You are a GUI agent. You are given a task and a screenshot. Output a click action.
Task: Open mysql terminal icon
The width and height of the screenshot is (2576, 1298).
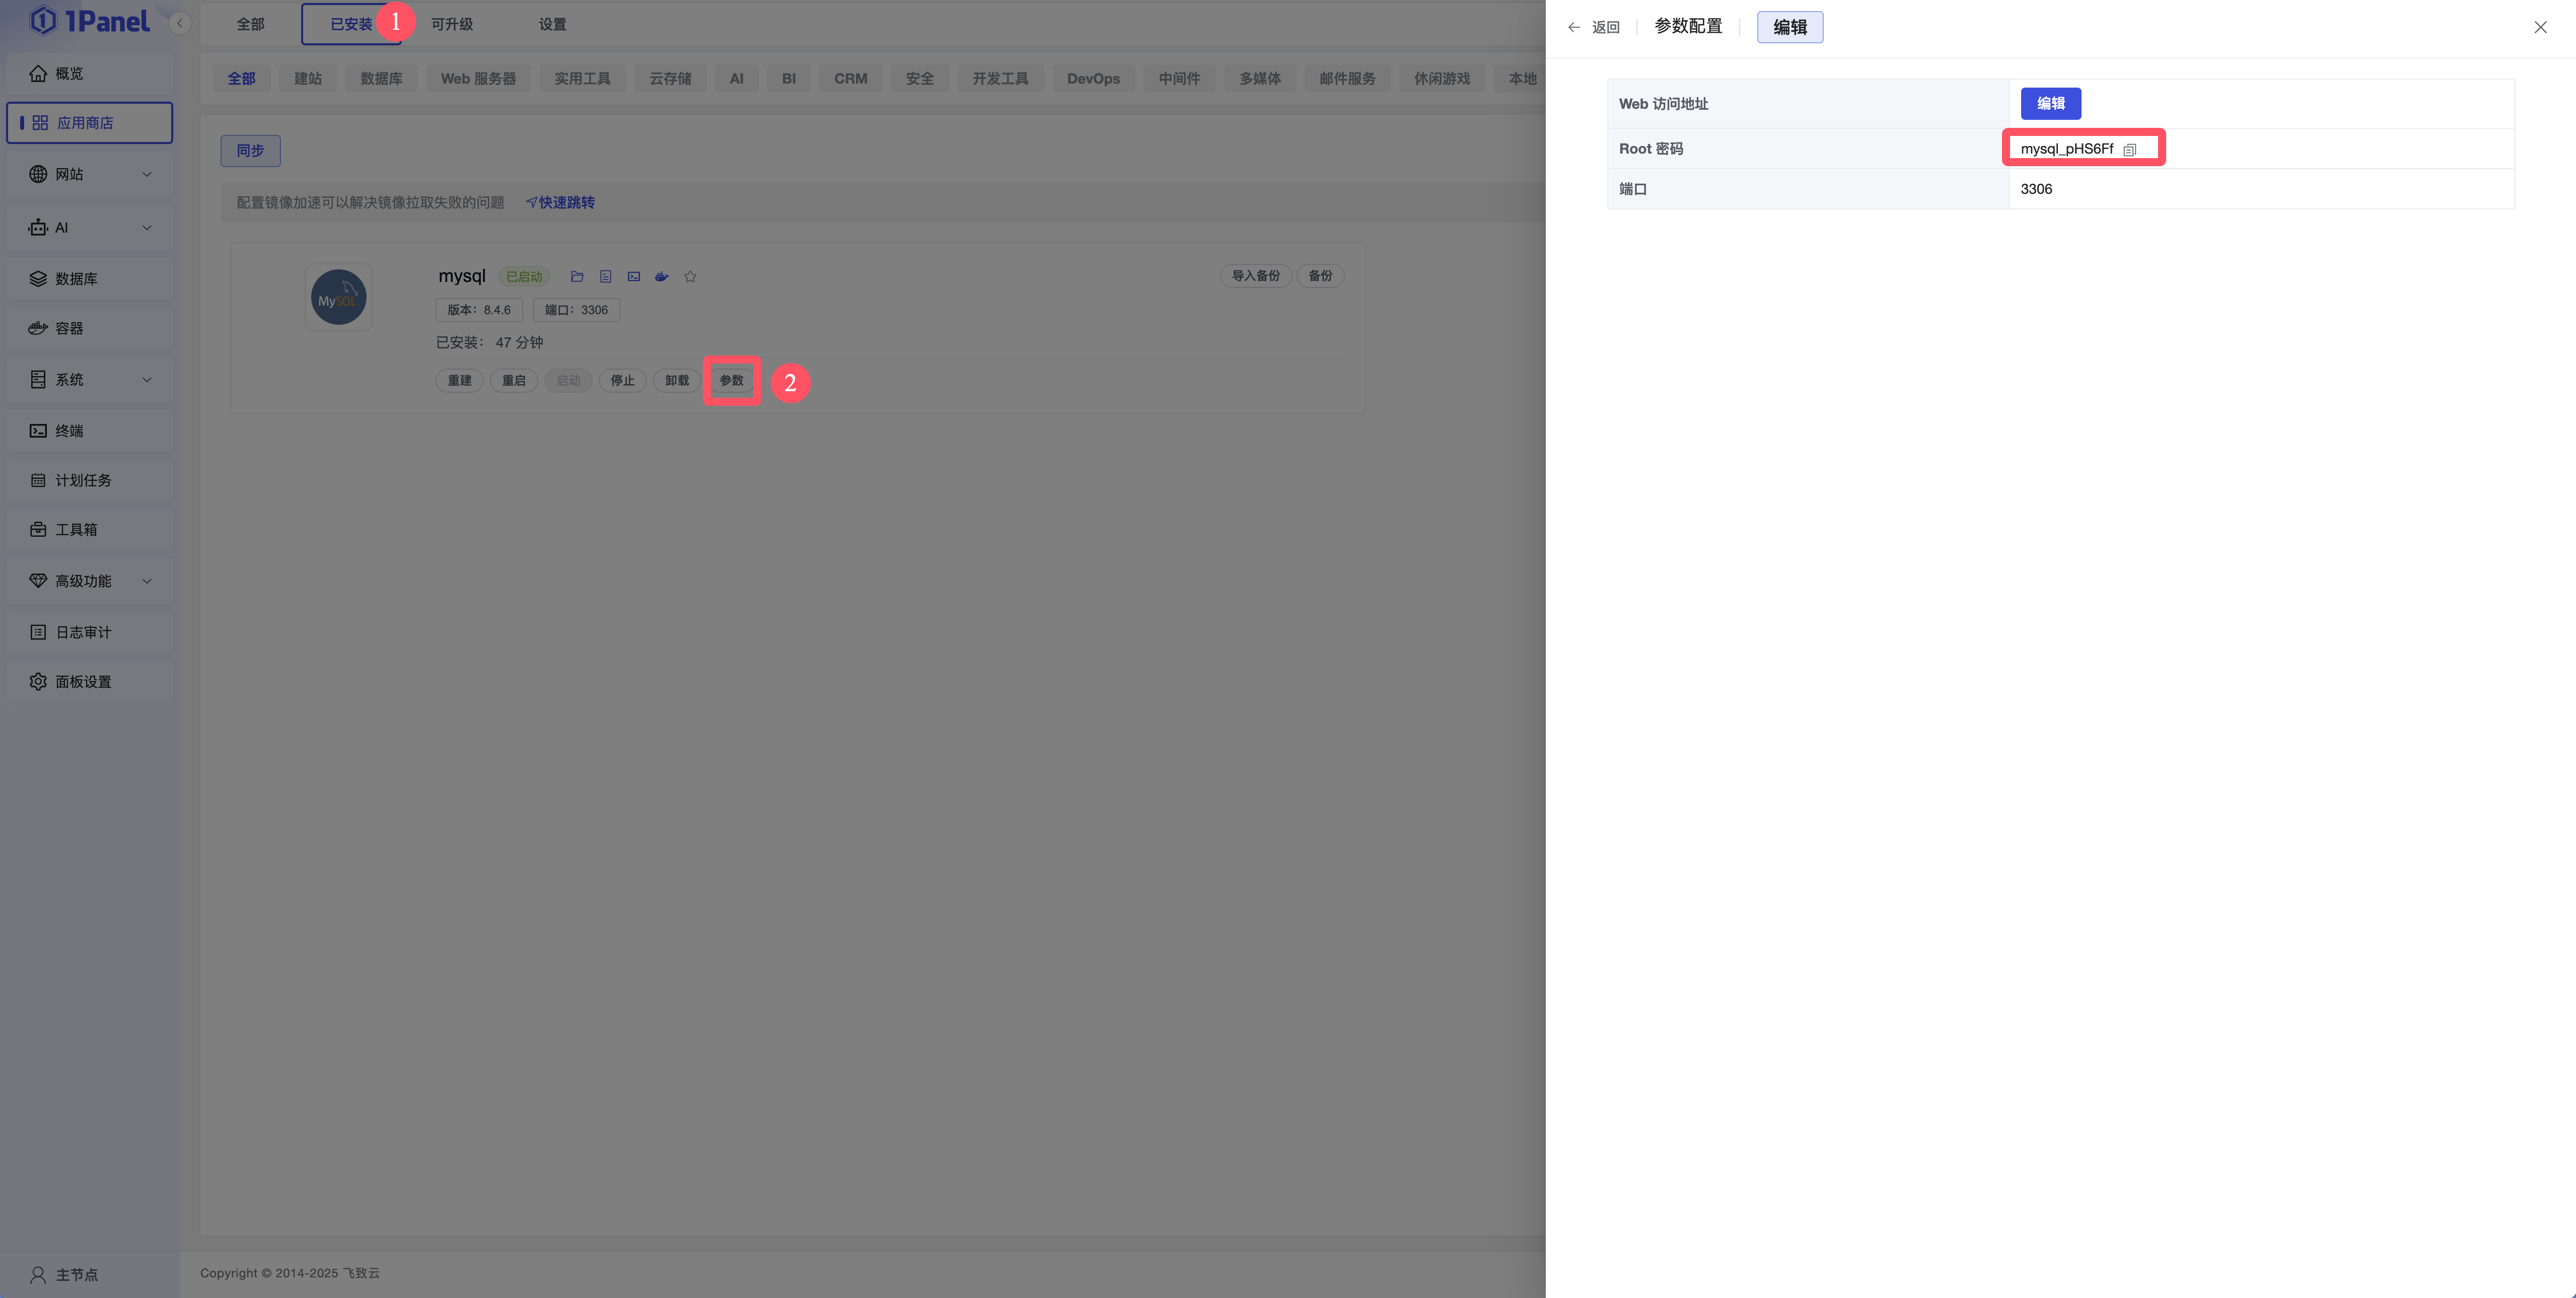tap(633, 277)
